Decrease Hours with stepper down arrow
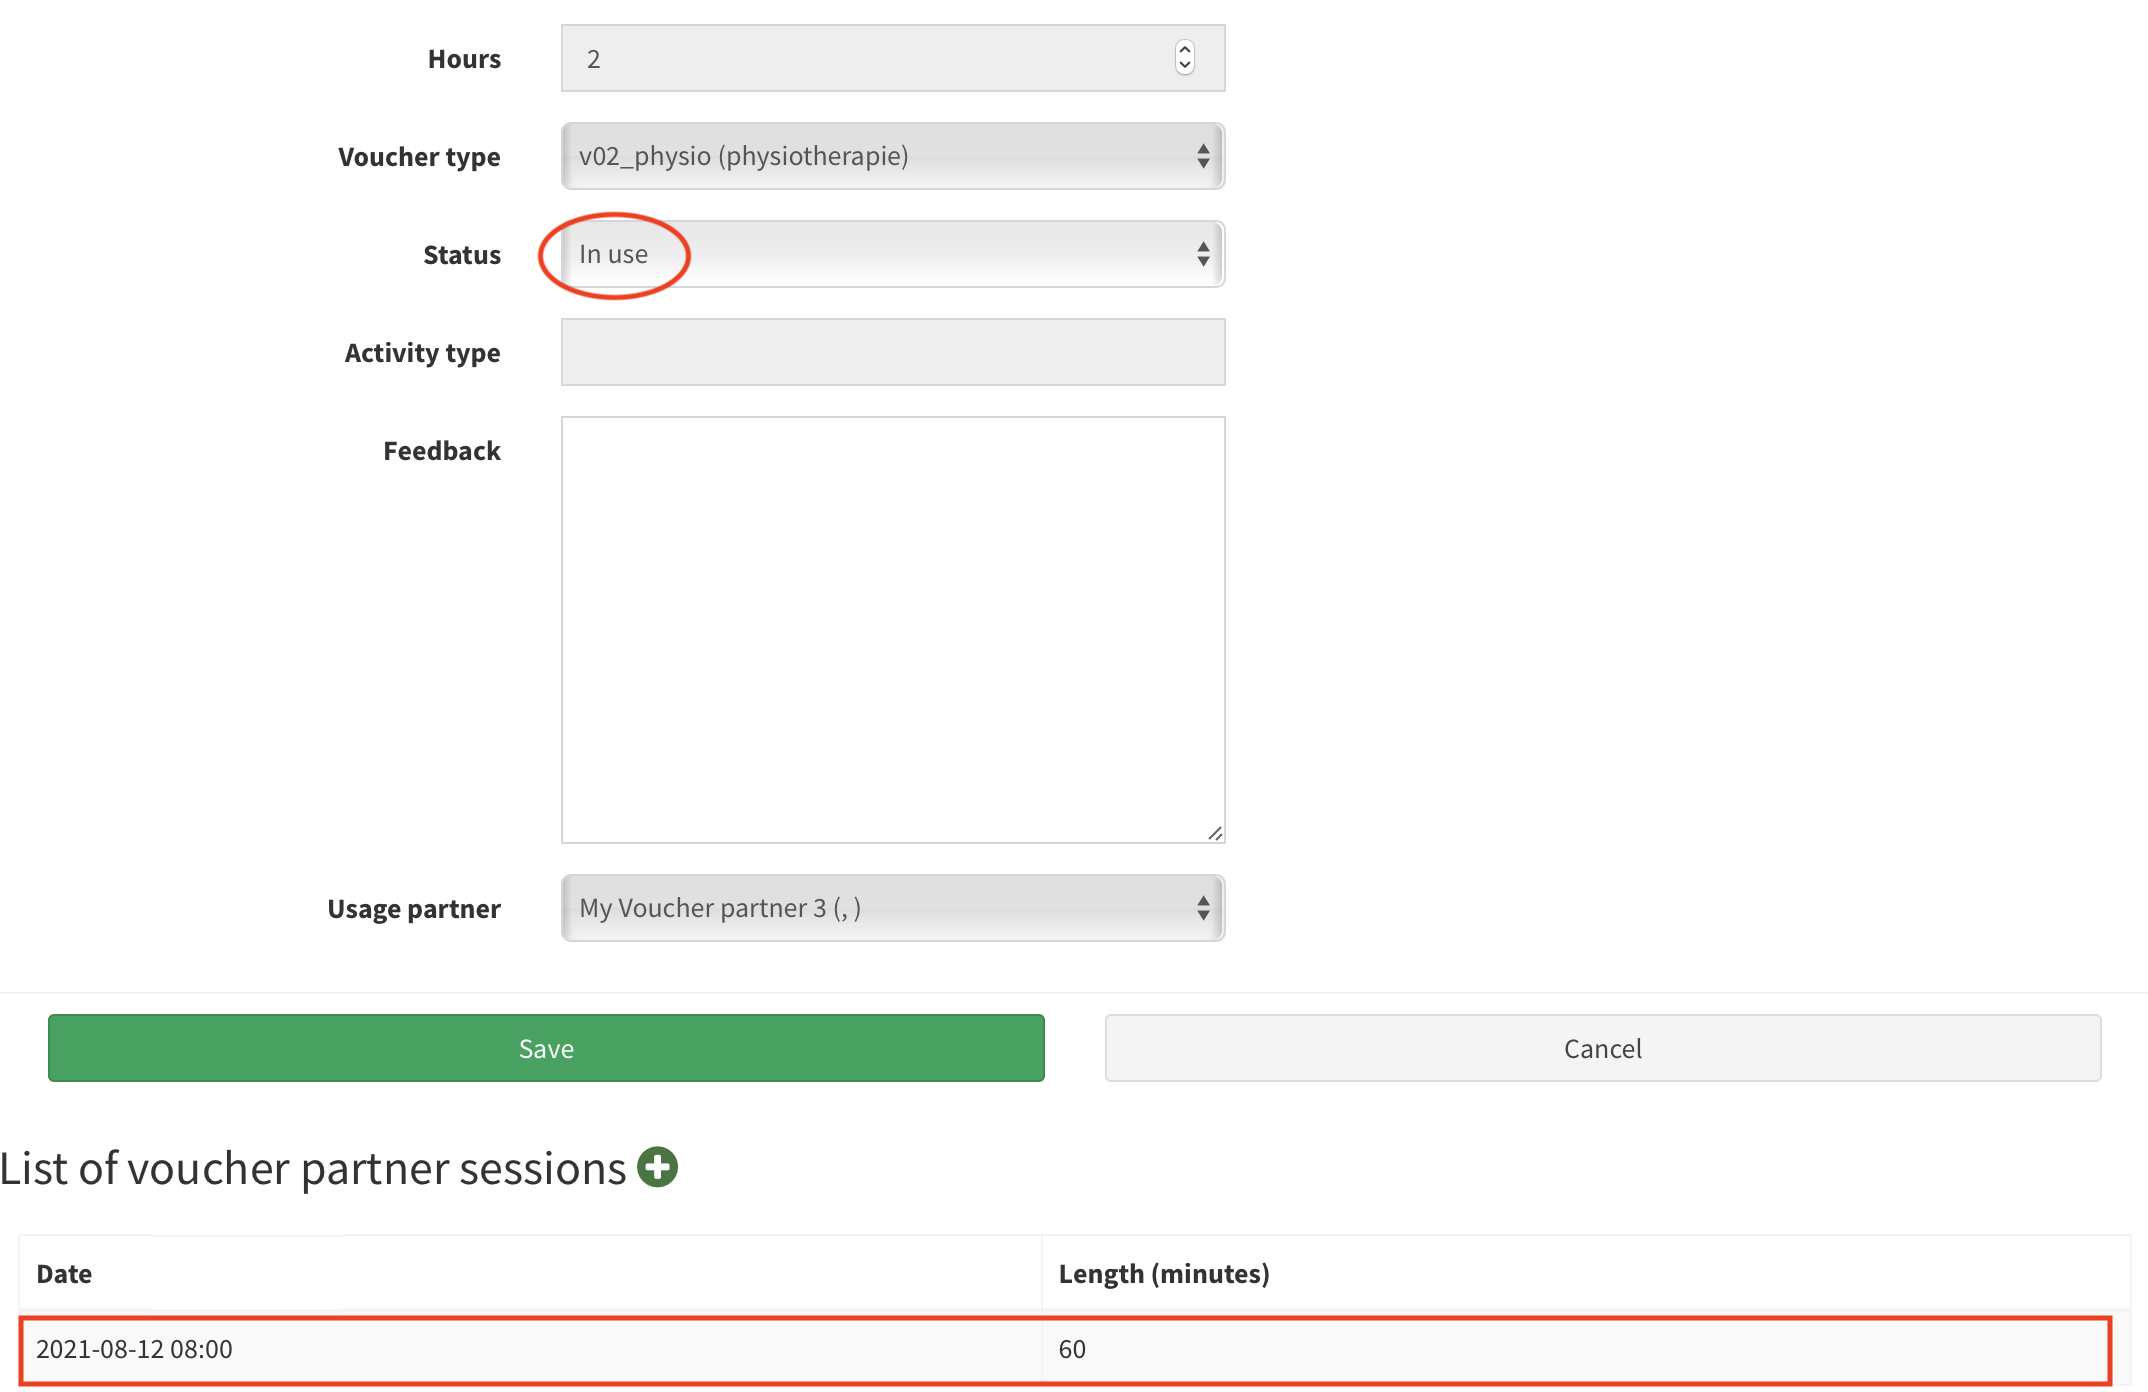The image size is (2148, 1392). click(x=1185, y=67)
